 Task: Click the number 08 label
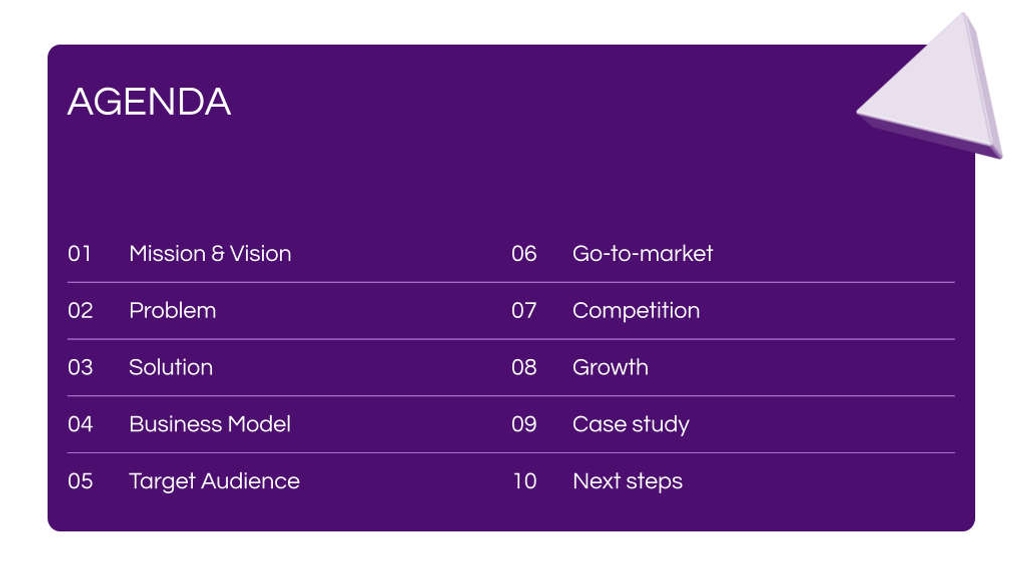(x=524, y=368)
